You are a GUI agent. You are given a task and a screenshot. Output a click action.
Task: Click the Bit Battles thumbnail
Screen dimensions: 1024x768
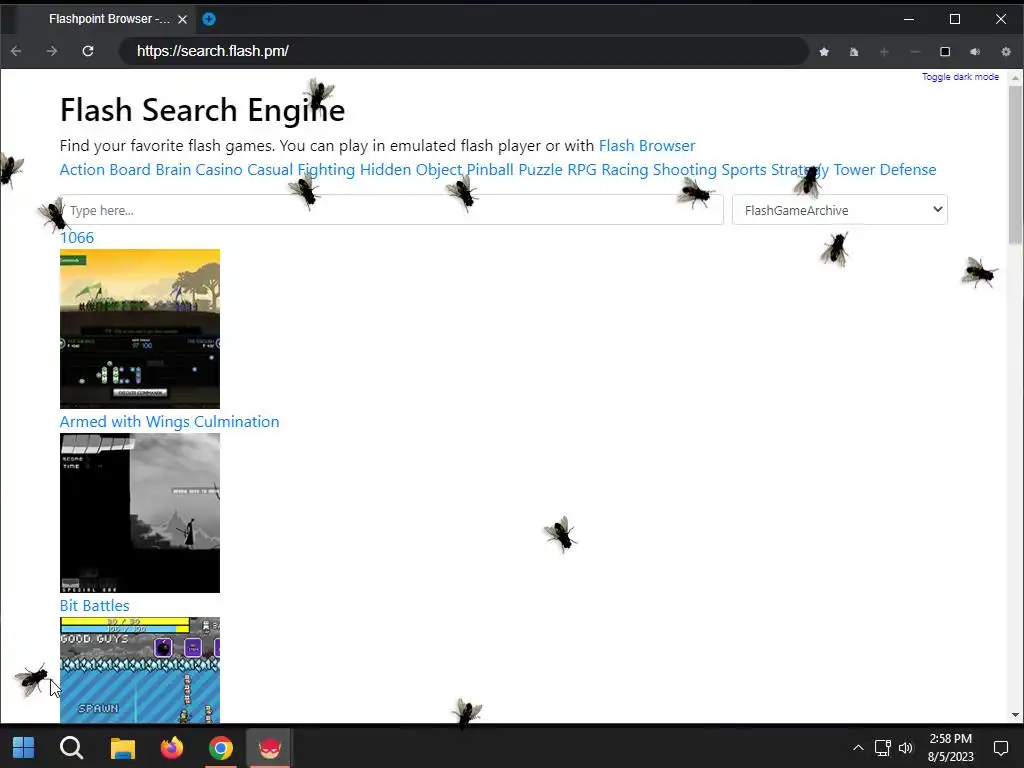click(x=140, y=670)
